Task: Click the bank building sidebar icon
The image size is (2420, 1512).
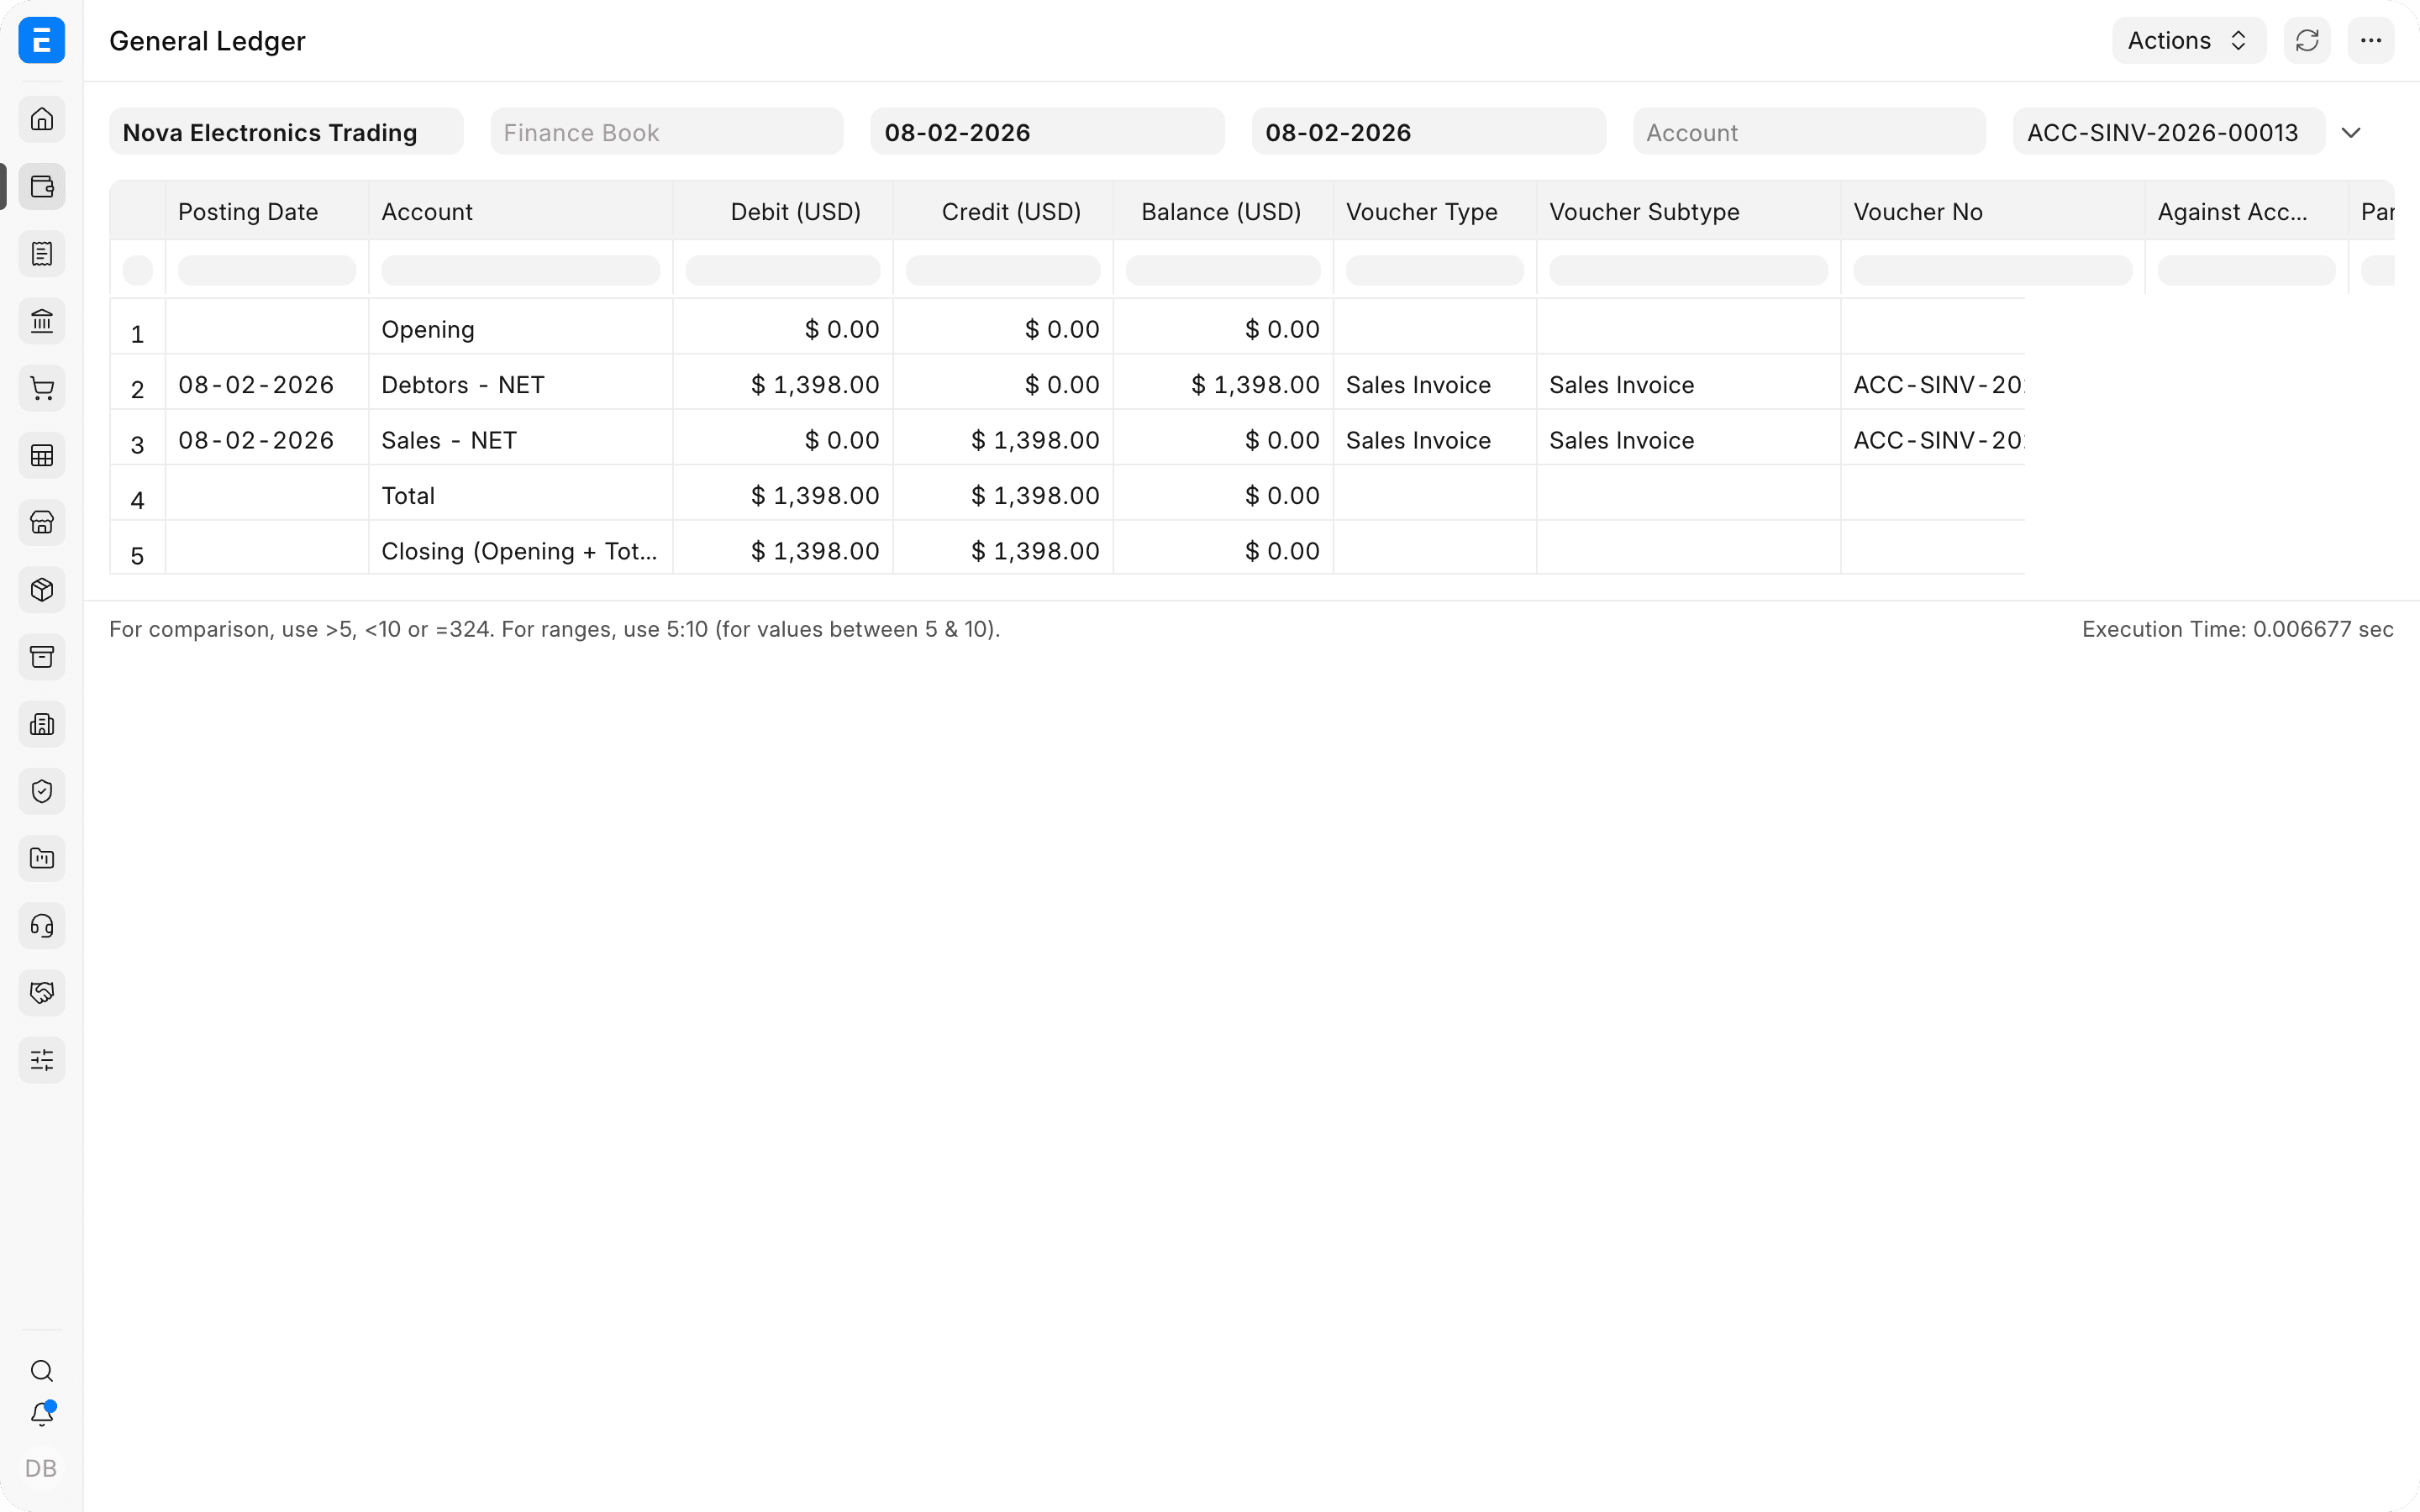Action: click(x=42, y=321)
